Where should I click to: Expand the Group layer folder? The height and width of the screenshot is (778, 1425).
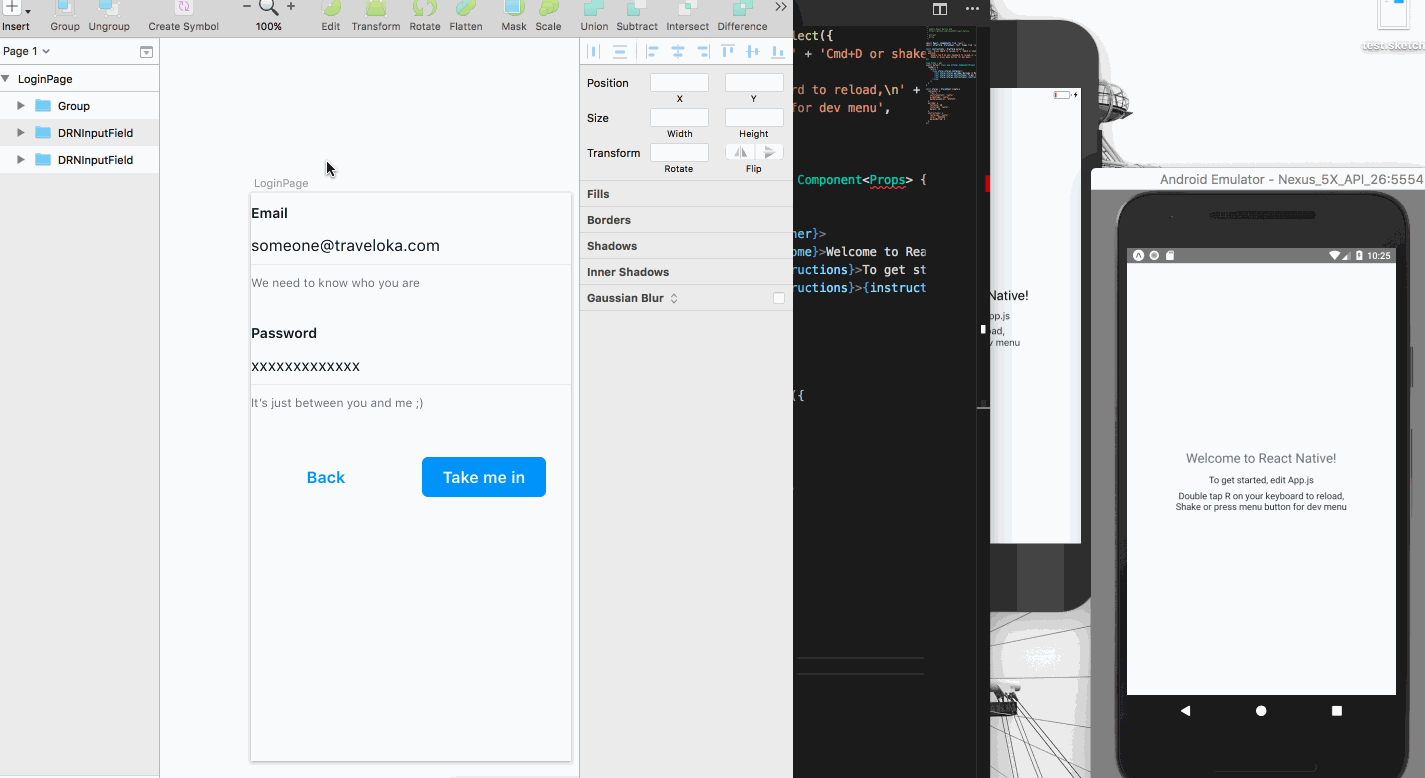[21, 105]
